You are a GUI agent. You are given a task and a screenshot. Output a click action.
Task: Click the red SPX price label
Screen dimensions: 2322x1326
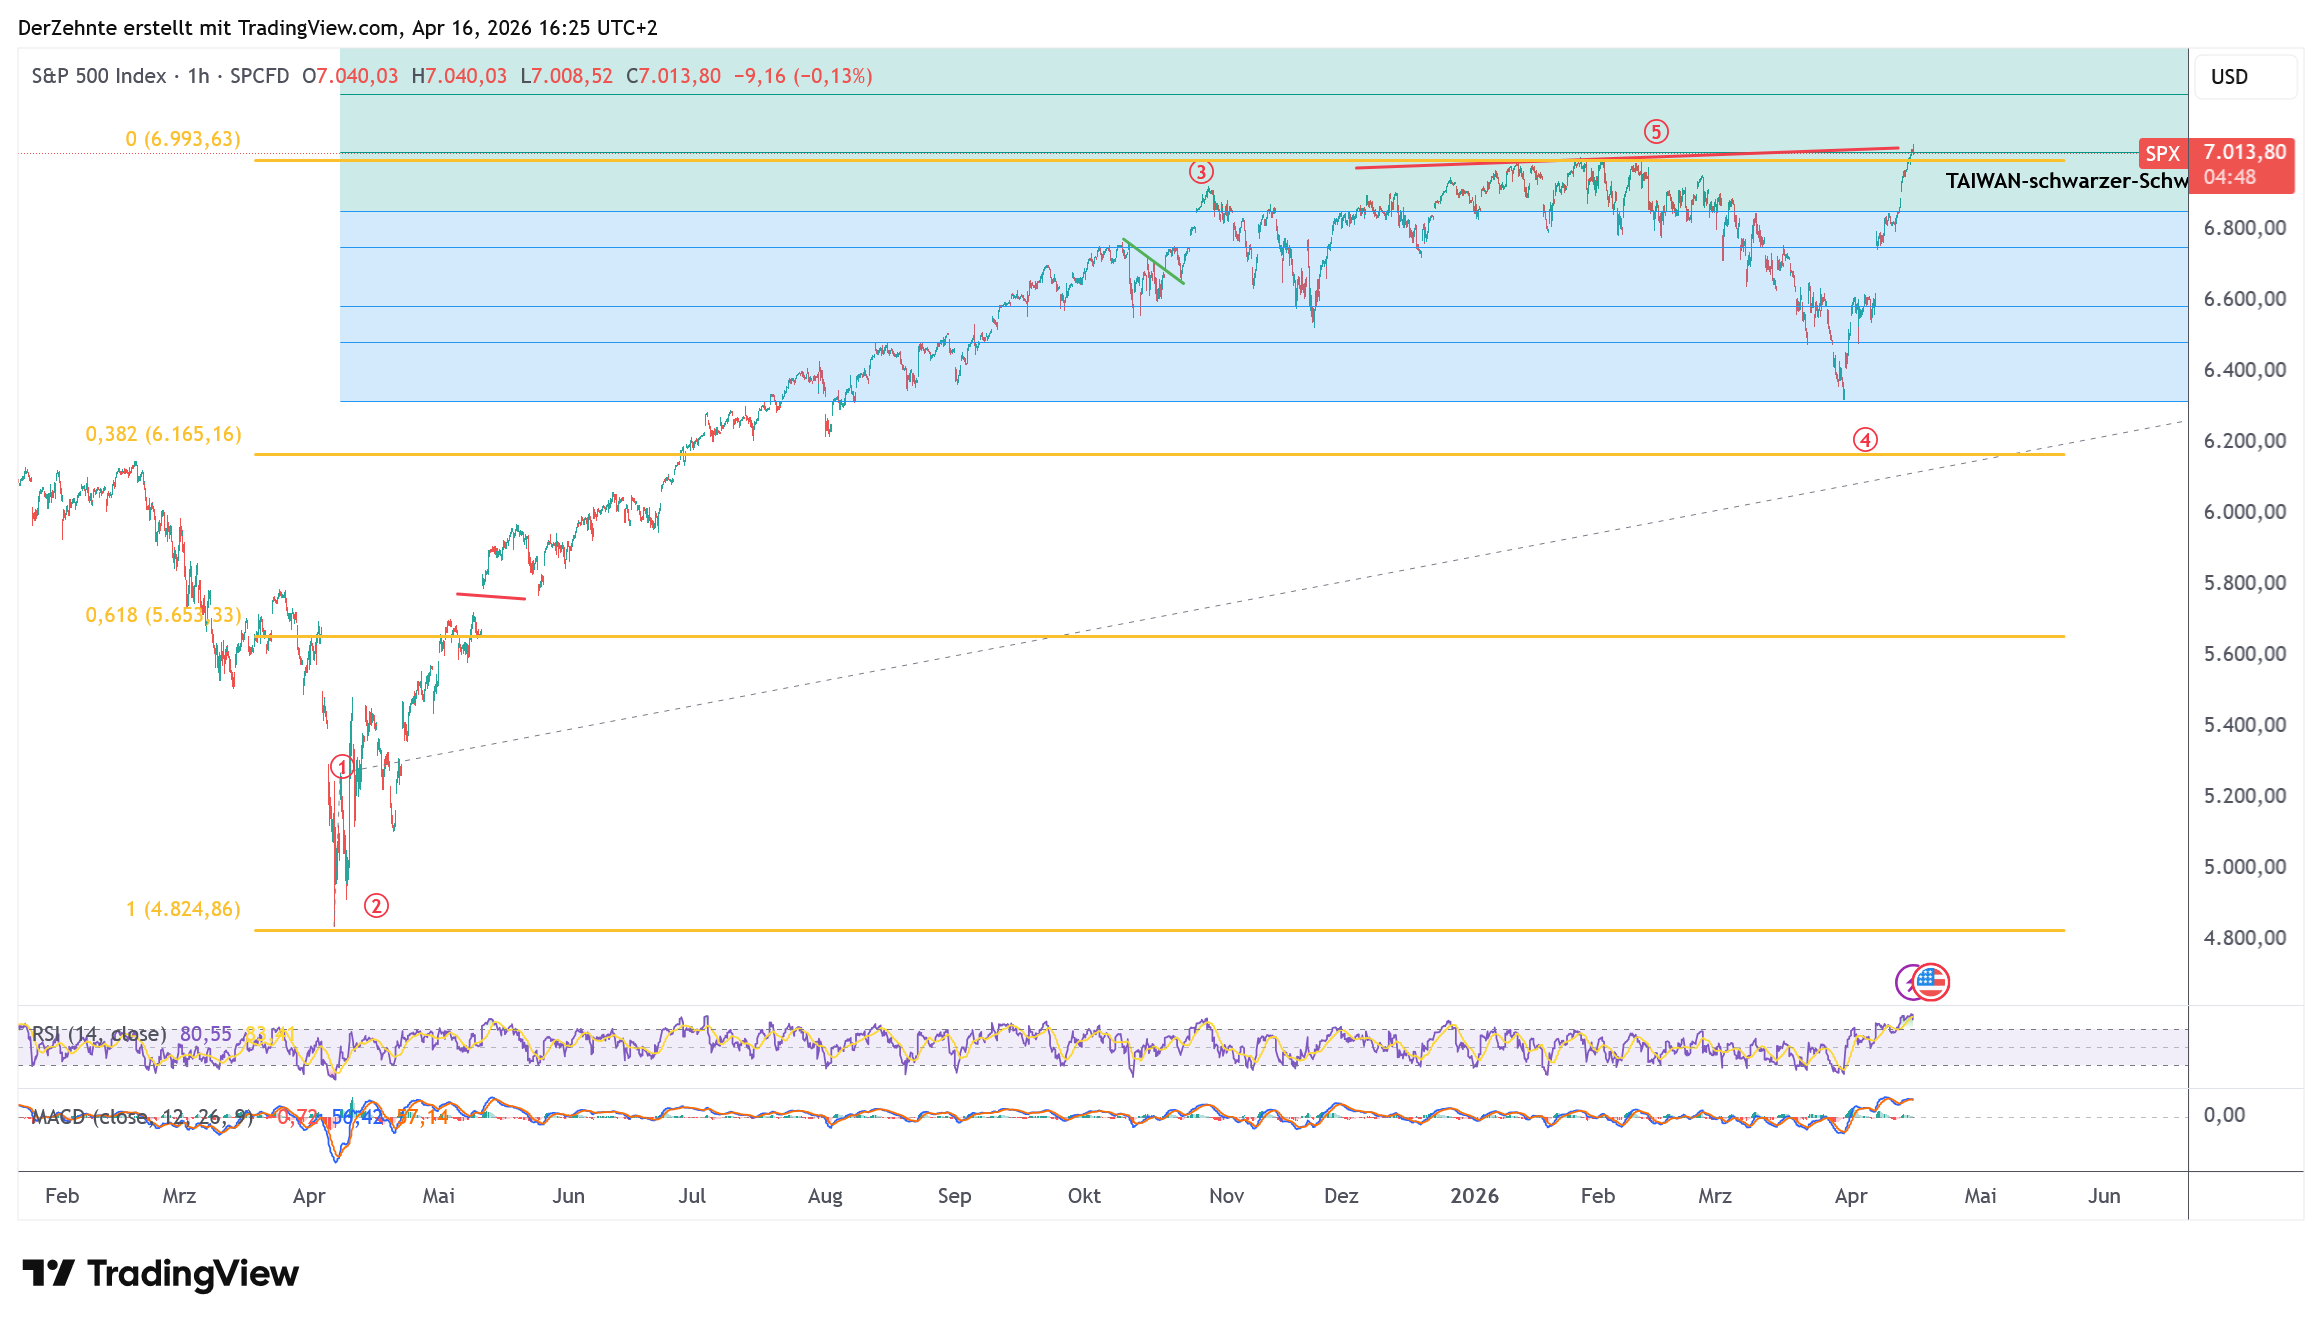click(2162, 154)
